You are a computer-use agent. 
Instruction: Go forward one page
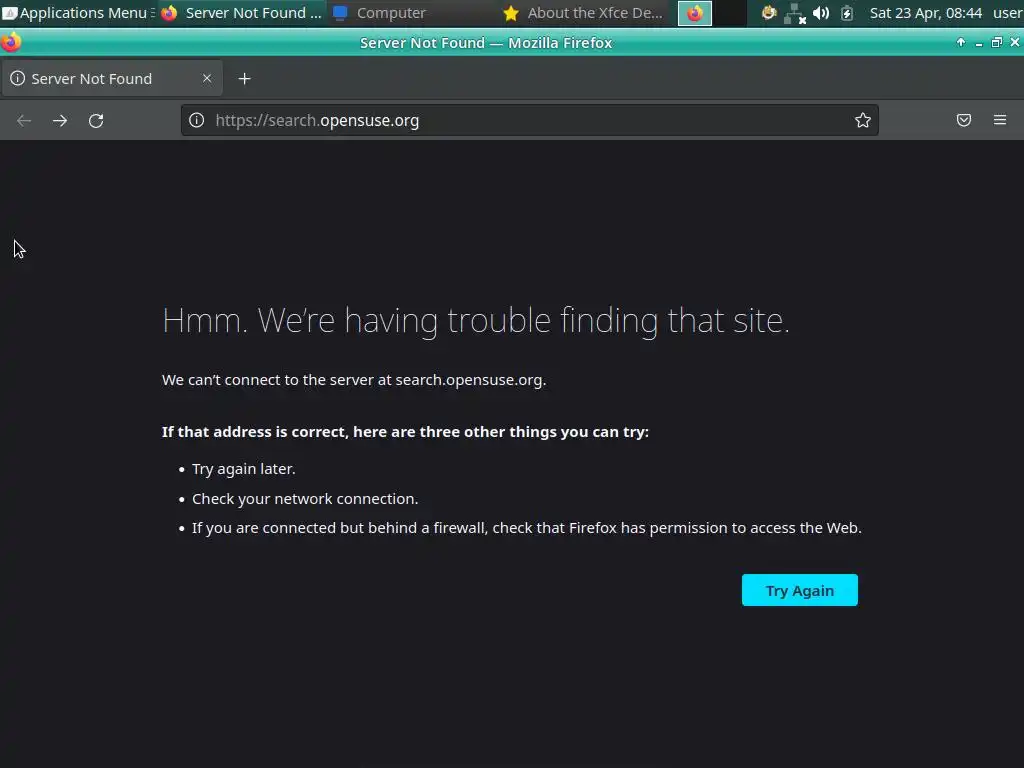[60, 120]
